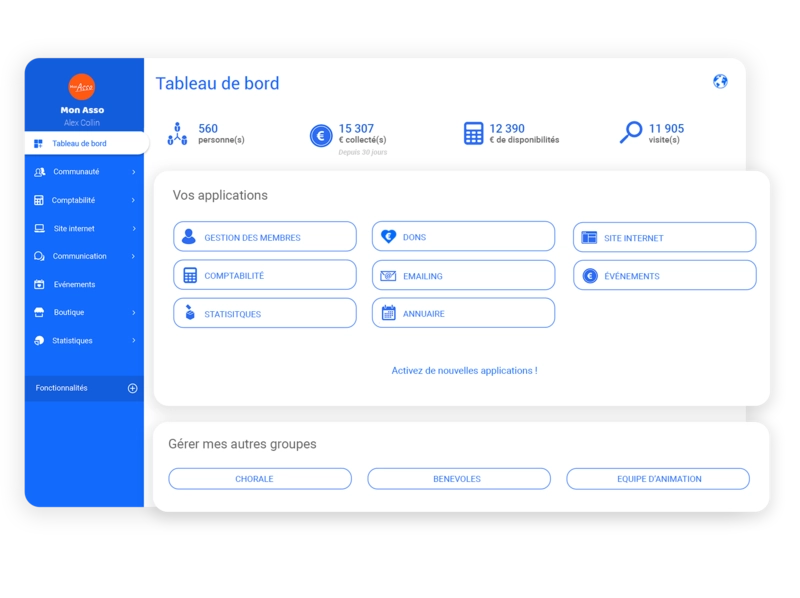800x598 pixels.
Task: Click the person icon in Gestion des membres
Action: (189, 236)
